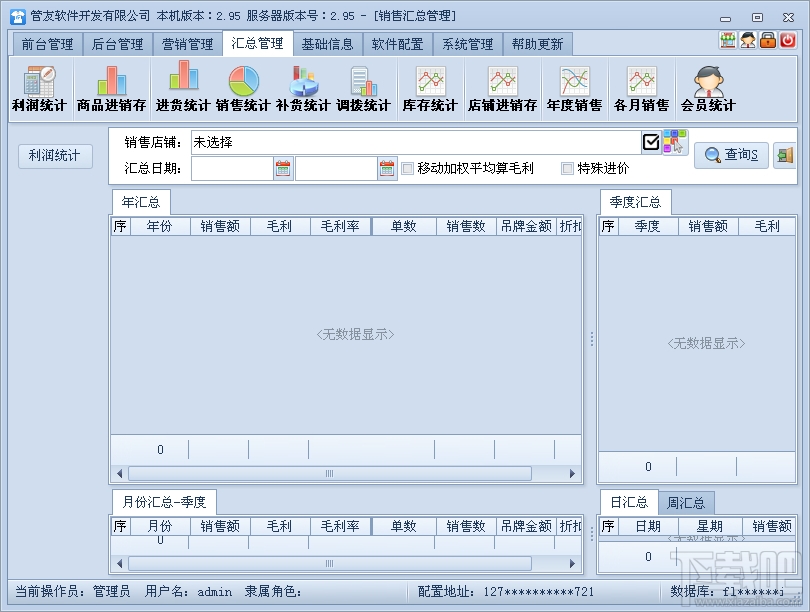
Task: Enable 移动加权平均算毛利 option
Action: pyautogui.click(x=408, y=168)
